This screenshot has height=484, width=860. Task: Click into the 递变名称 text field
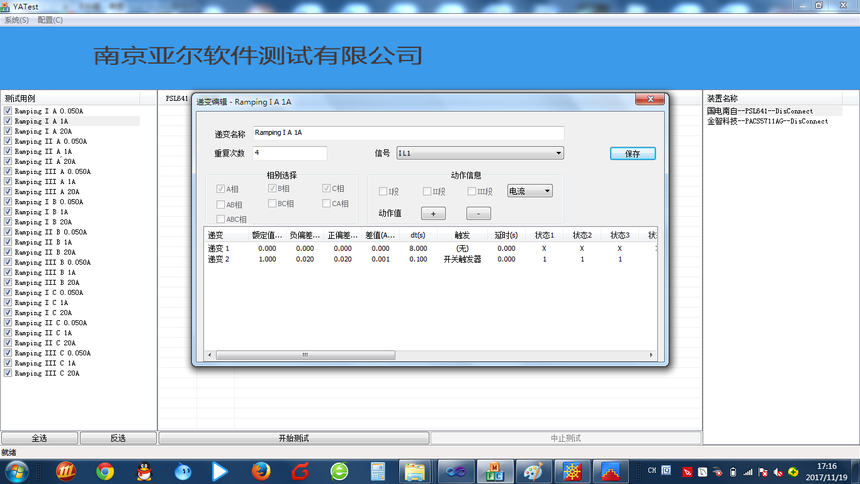click(x=408, y=133)
